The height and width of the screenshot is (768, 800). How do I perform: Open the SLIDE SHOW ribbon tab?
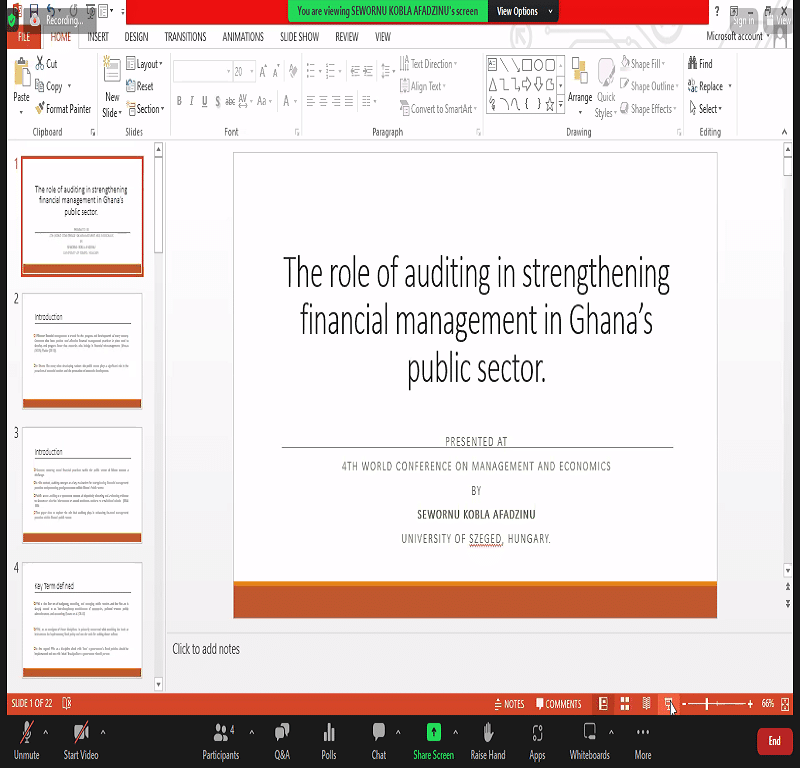pyautogui.click(x=299, y=37)
